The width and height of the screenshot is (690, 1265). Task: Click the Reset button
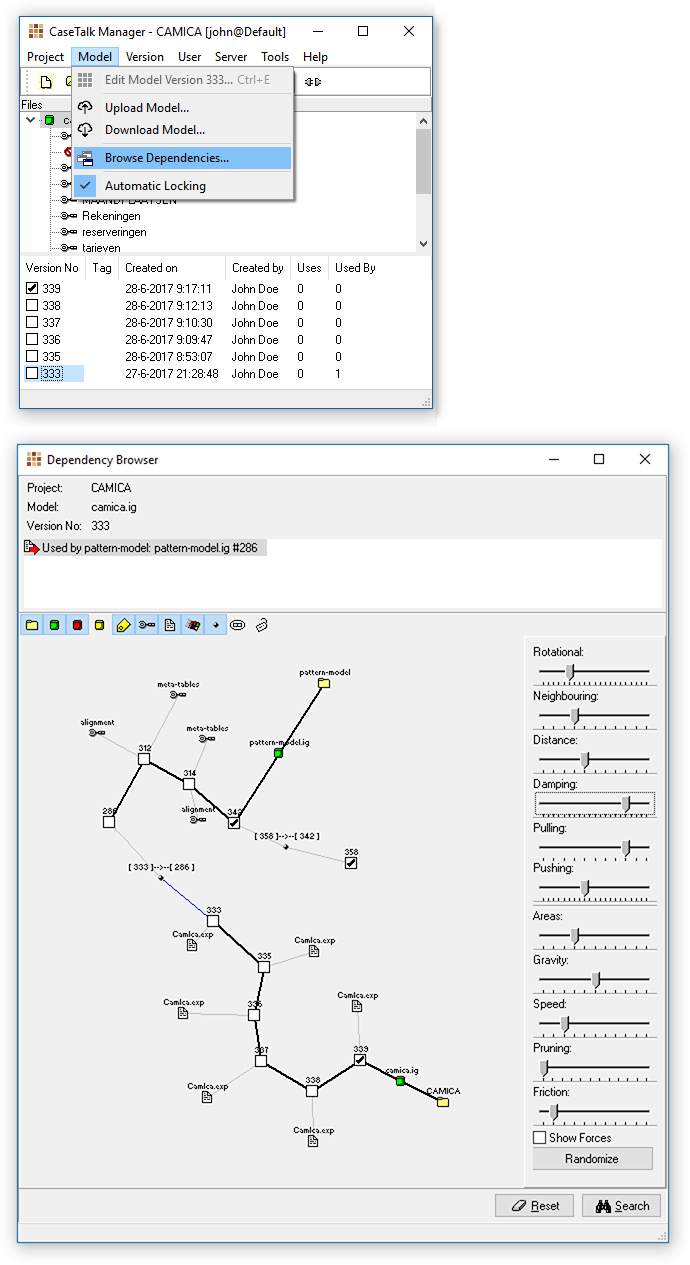pos(535,1206)
